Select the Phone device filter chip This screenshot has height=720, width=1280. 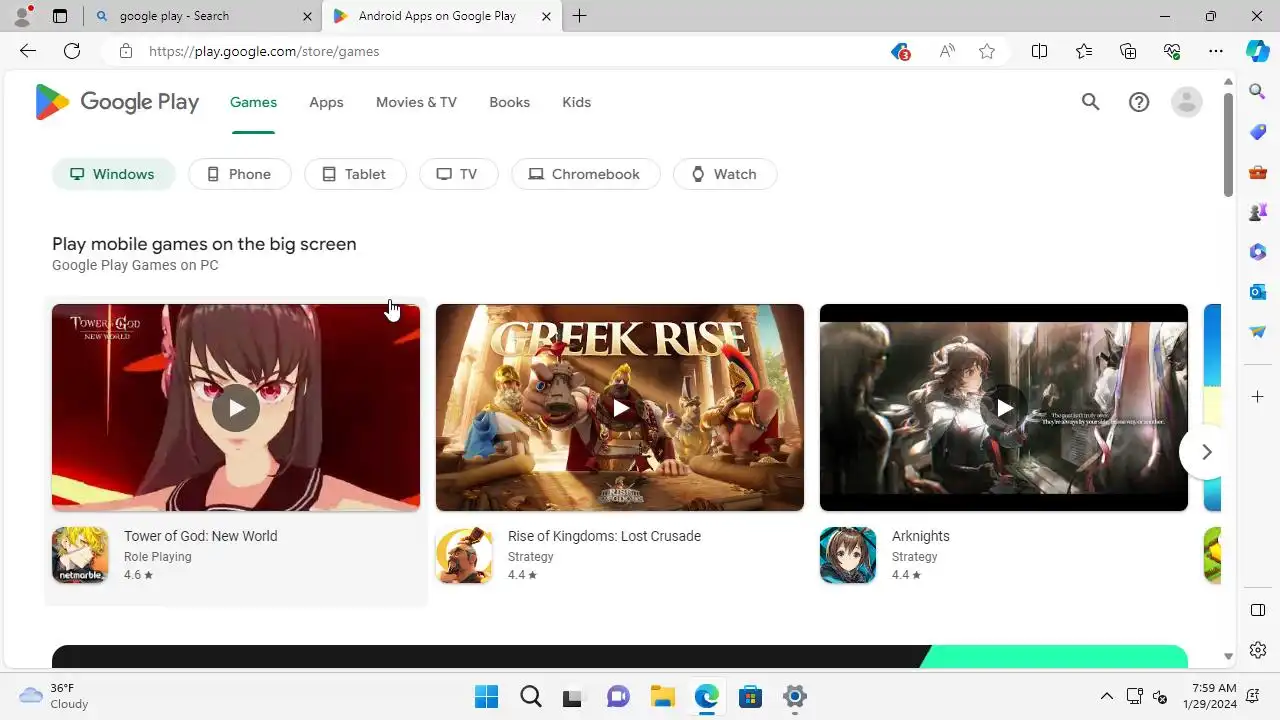(240, 174)
